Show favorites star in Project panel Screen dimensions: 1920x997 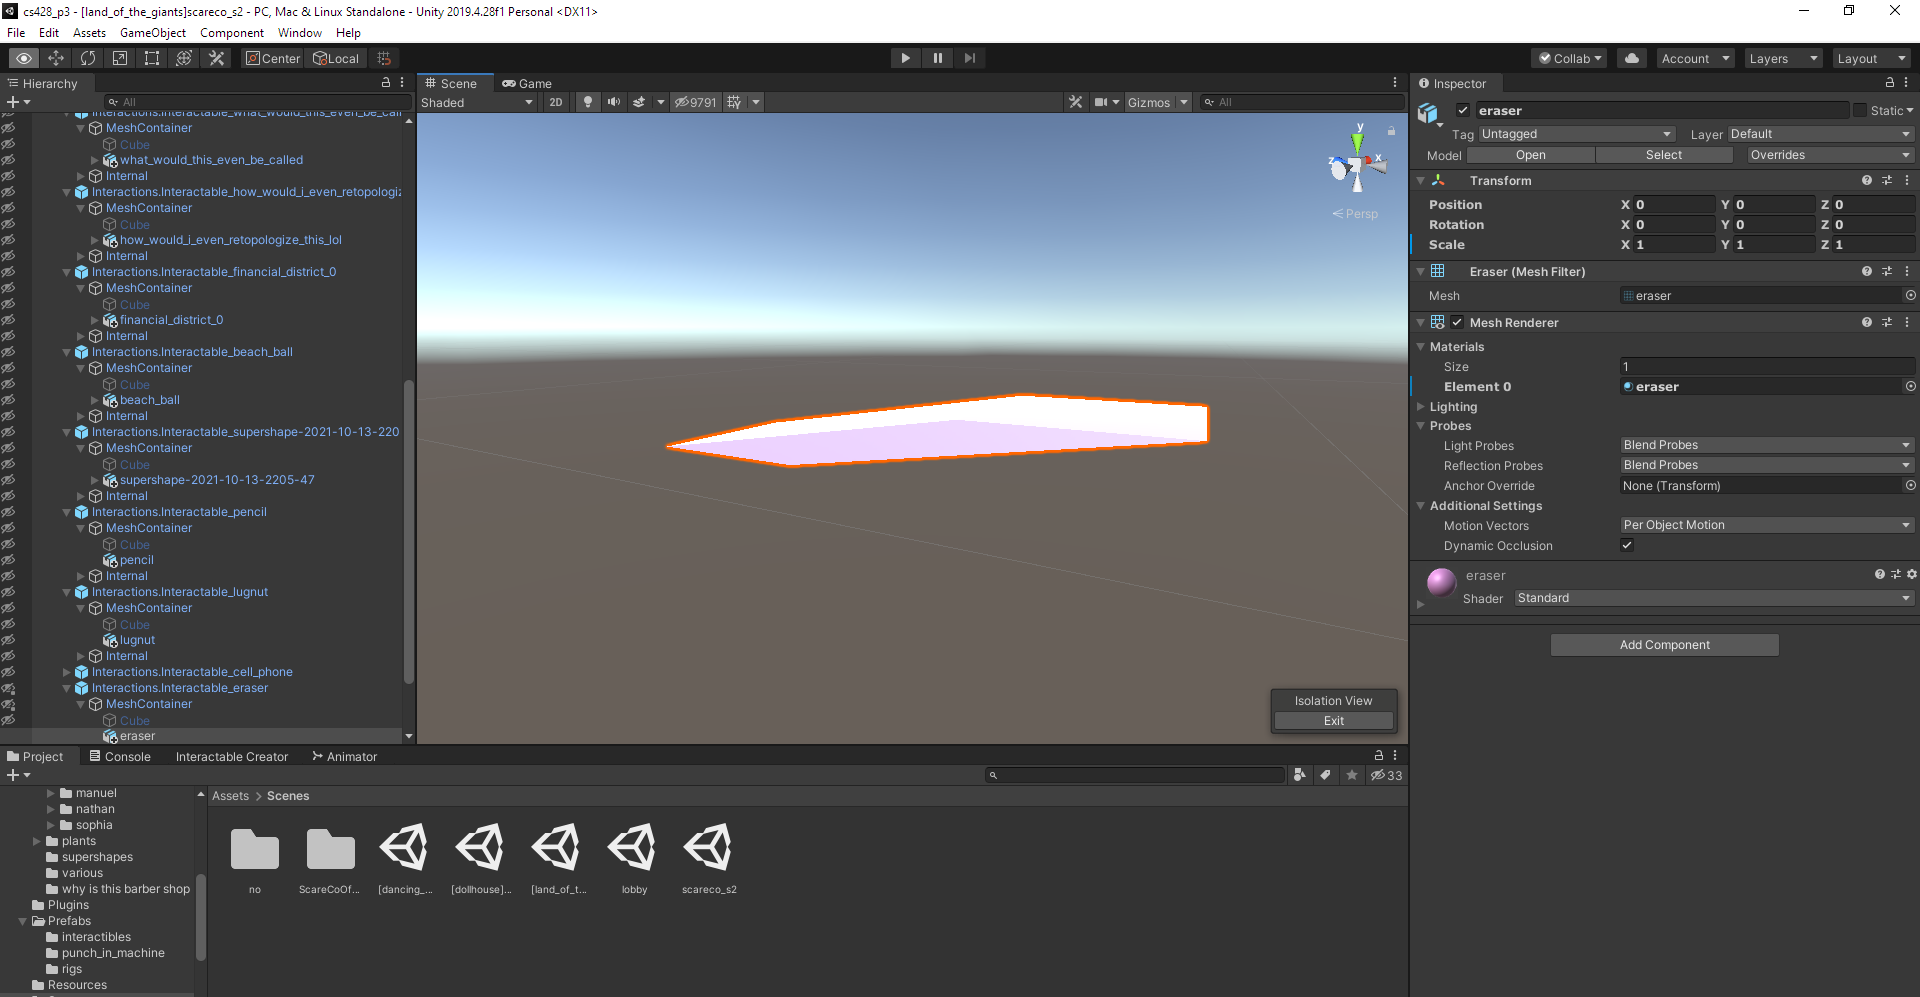(x=1352, y=775)
